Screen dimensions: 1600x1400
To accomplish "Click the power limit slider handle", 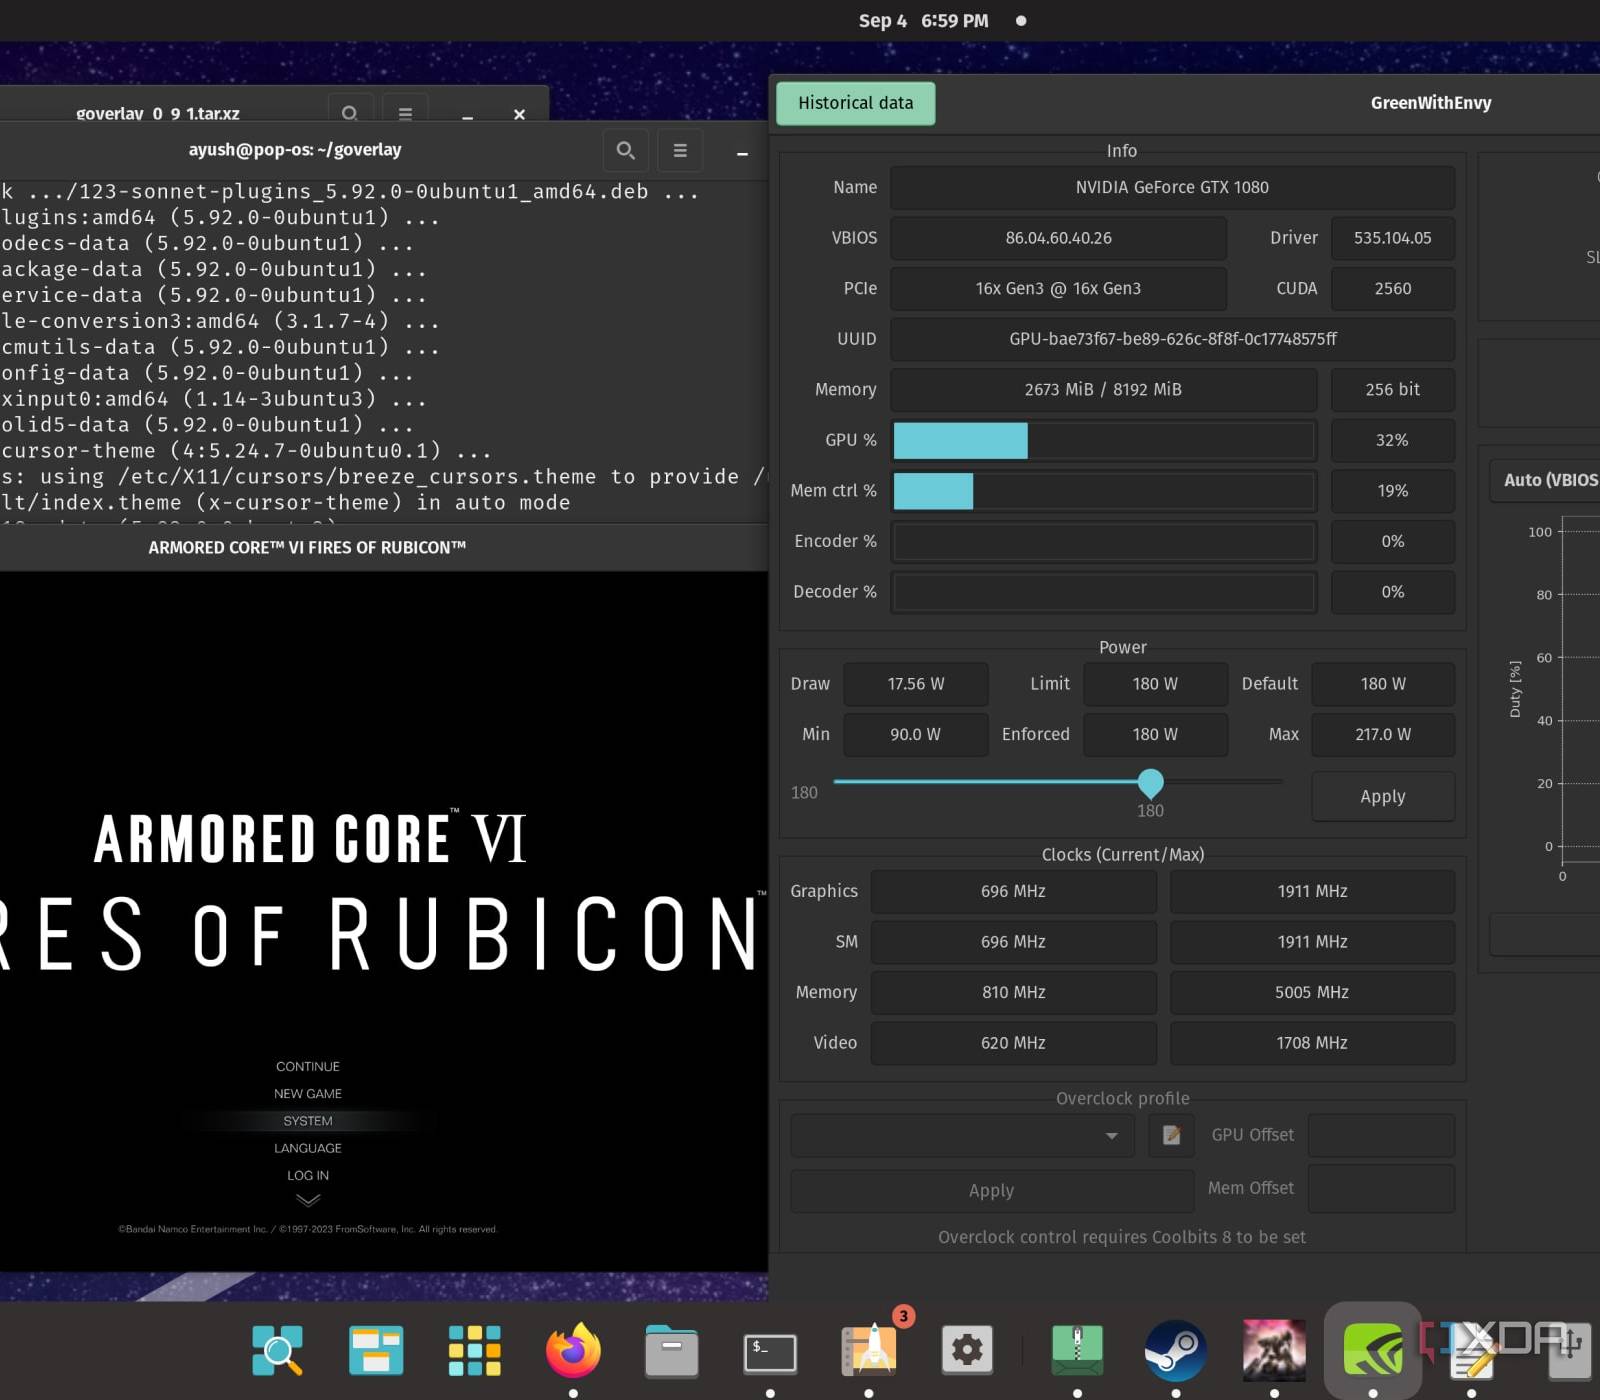I will pyautogui.click(x=1150, y=782).
